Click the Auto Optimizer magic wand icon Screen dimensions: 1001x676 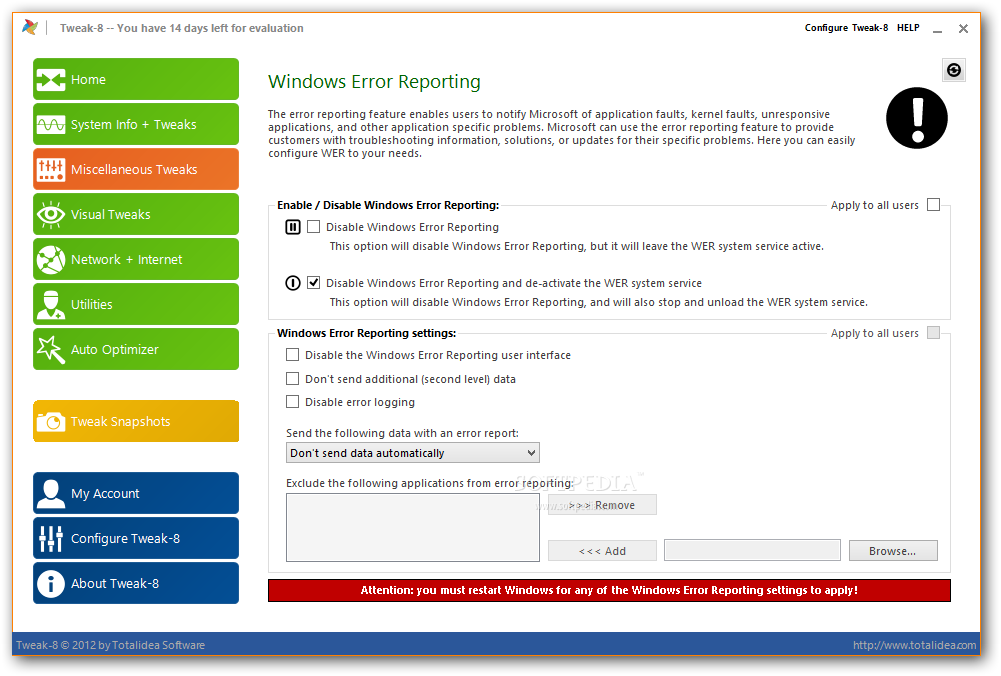[x=50, y=350]
